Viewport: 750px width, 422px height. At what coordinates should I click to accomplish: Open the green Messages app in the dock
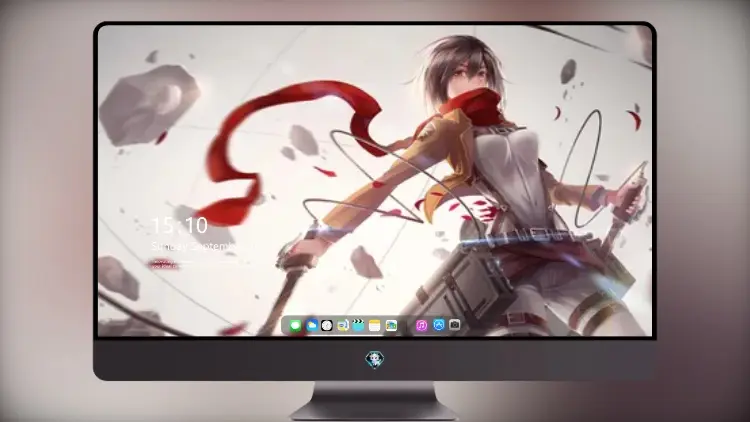(x=295, y=326)
